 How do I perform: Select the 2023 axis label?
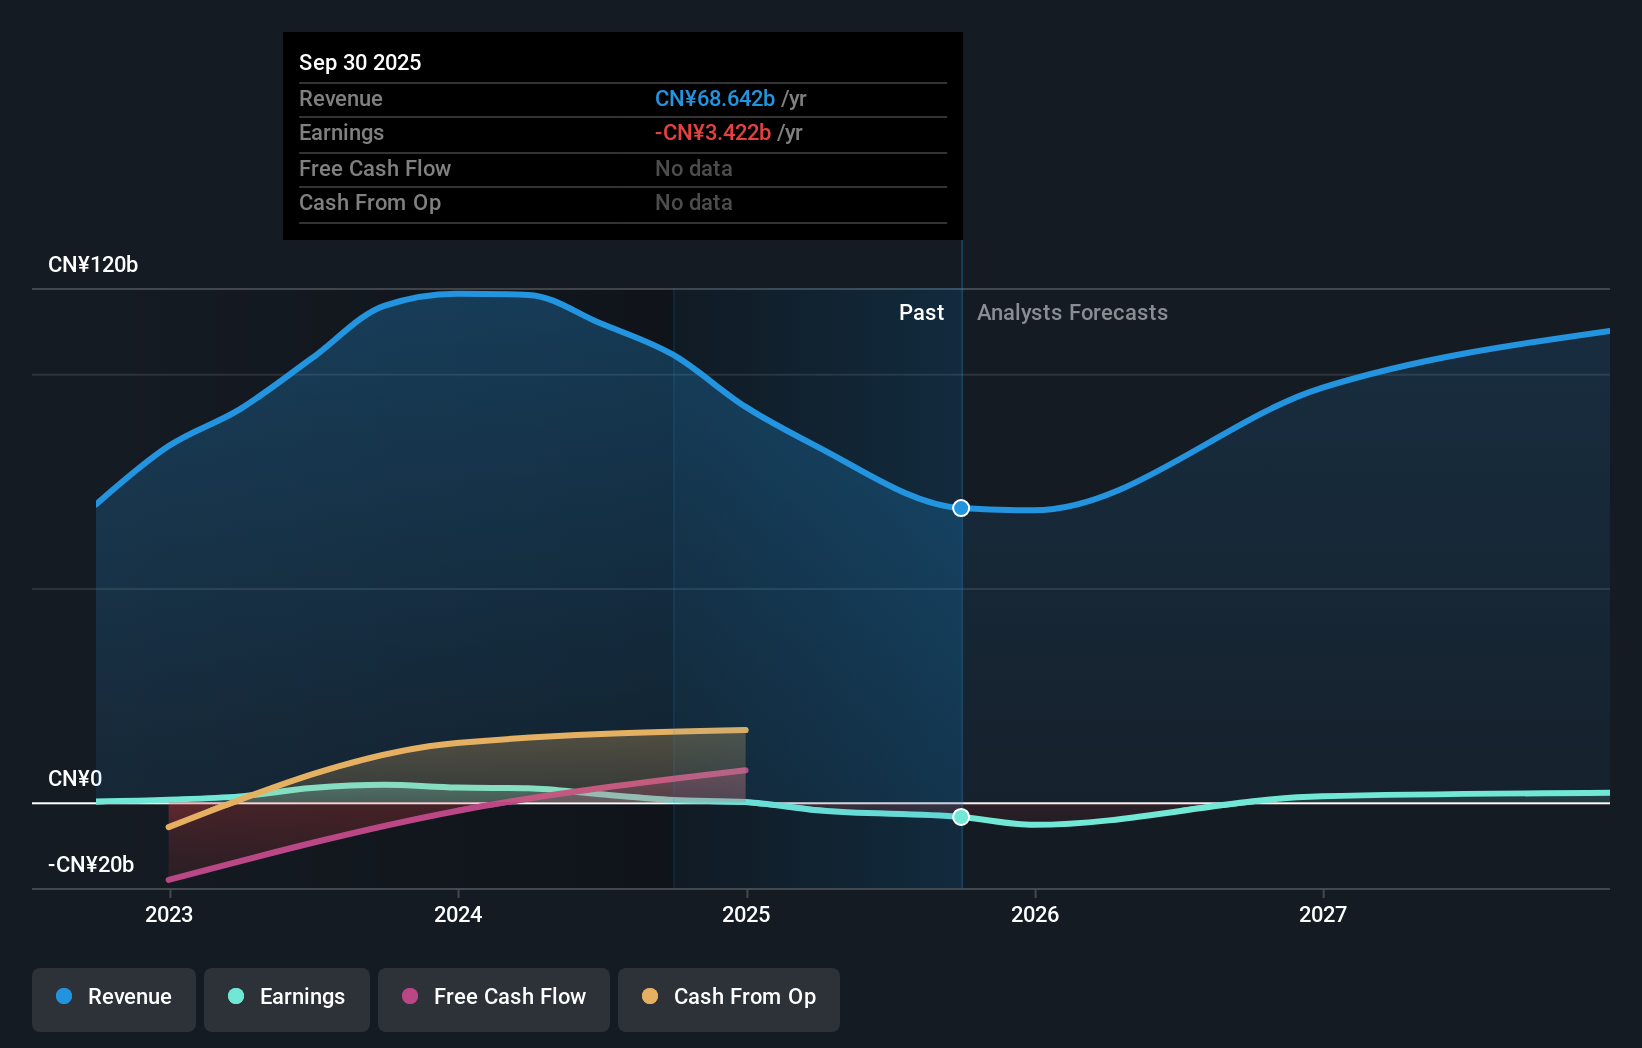point(169,913)
